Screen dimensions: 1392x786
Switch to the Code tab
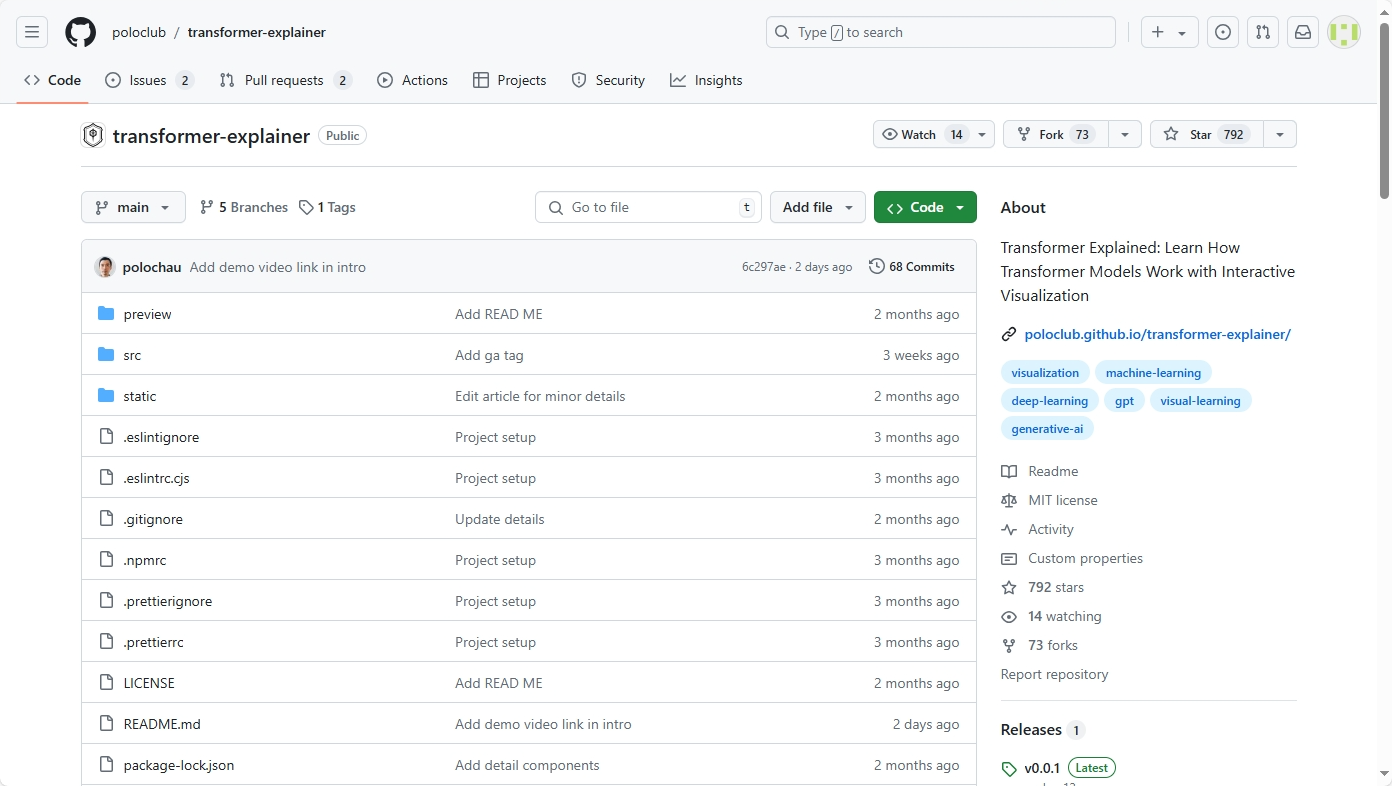coord(52,80)
